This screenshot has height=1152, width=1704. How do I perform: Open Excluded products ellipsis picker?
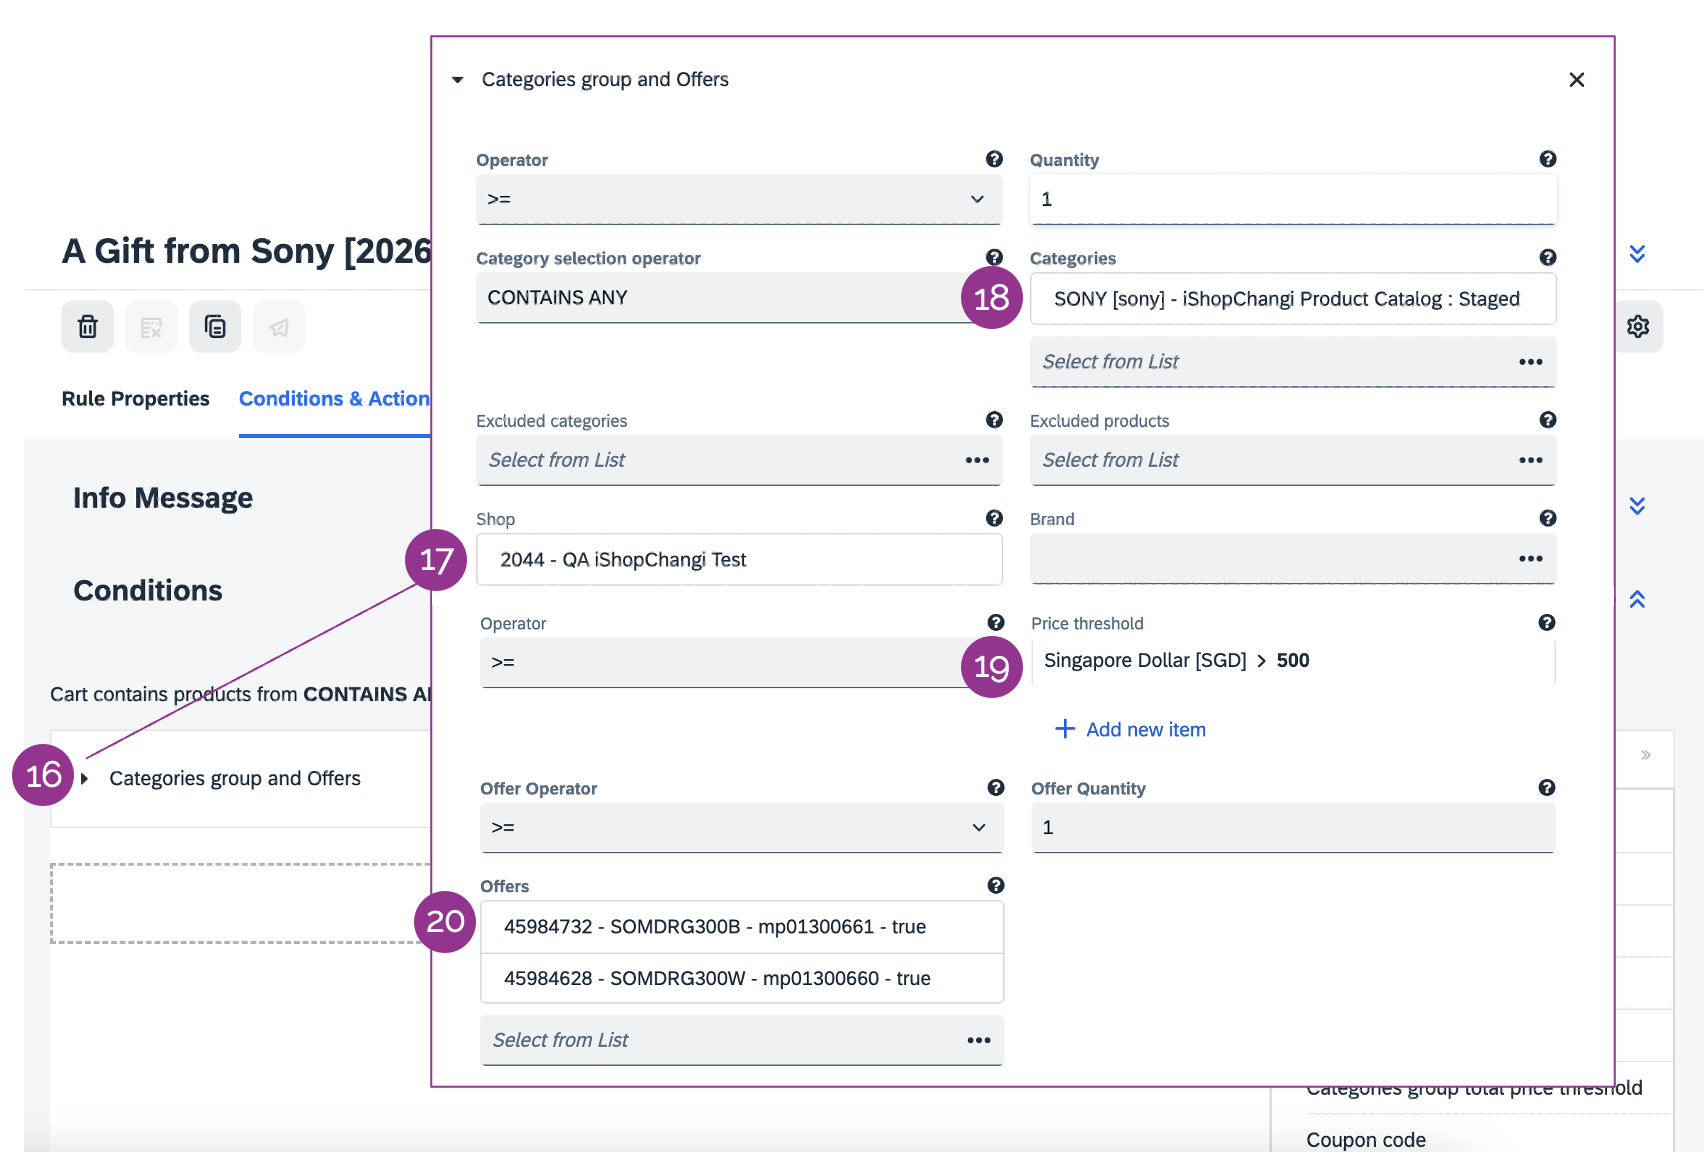pos(1530,460)
